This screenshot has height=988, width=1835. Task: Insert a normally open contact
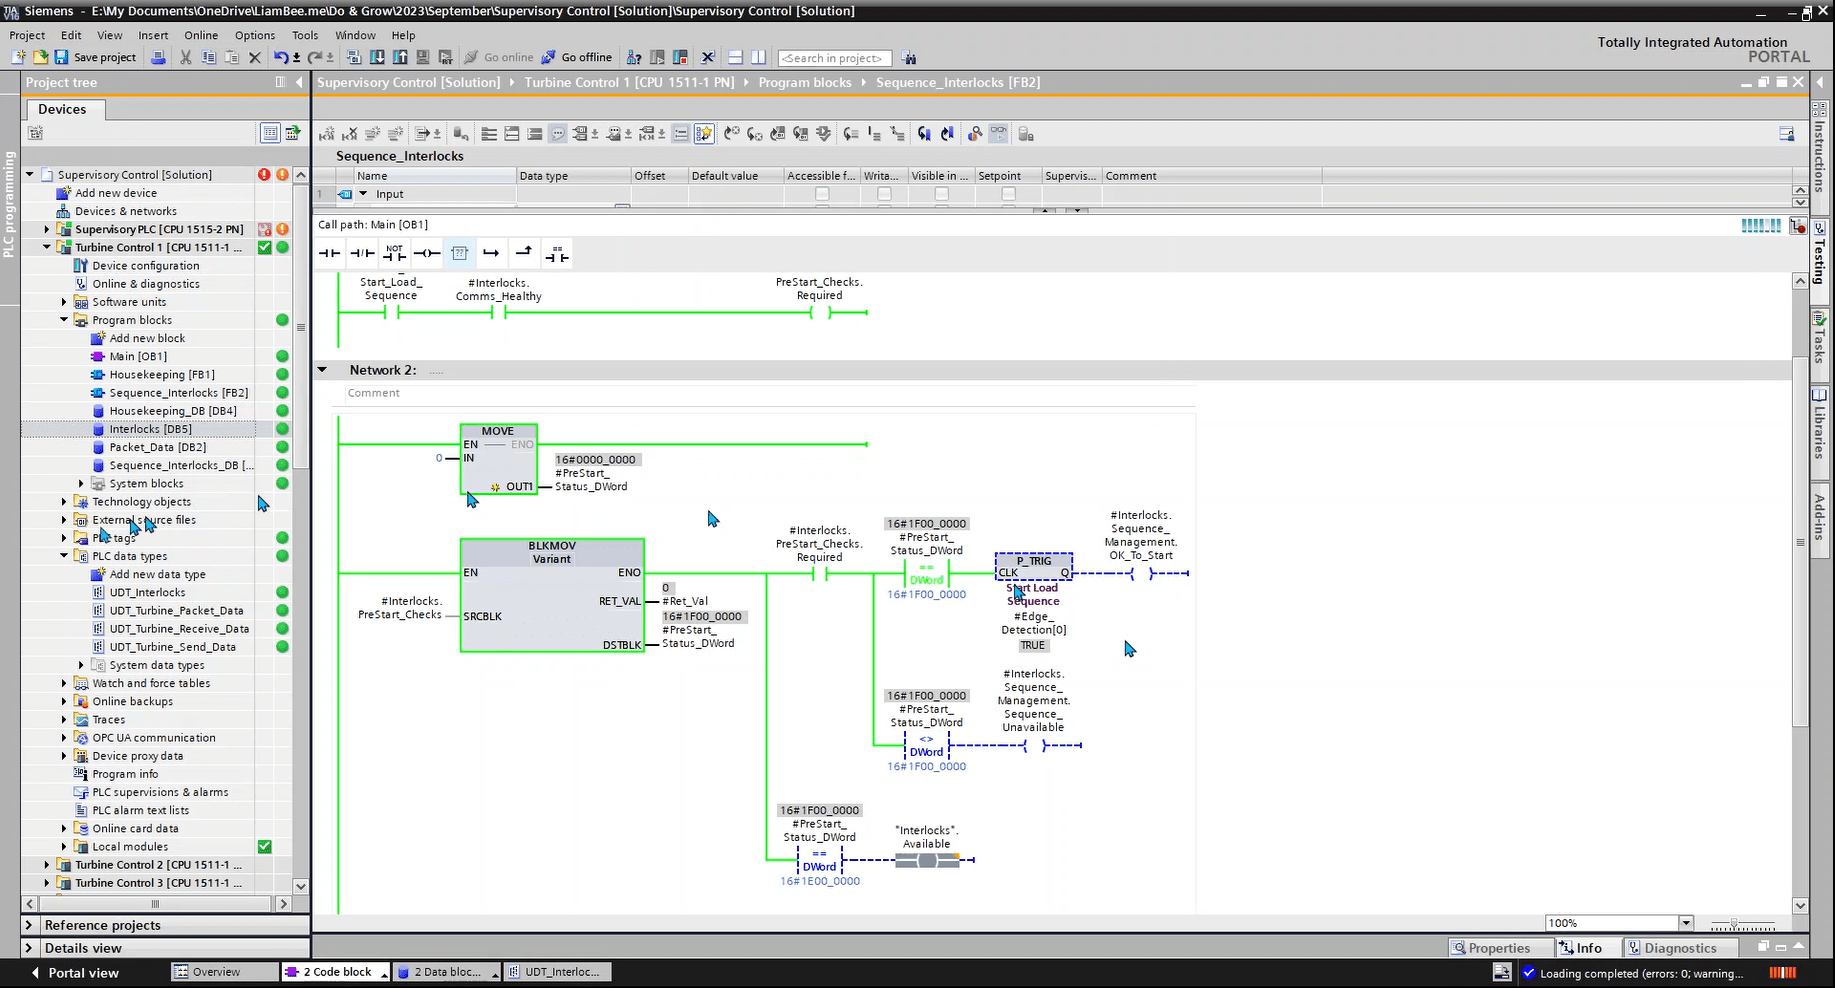click(x=329, y=254)
